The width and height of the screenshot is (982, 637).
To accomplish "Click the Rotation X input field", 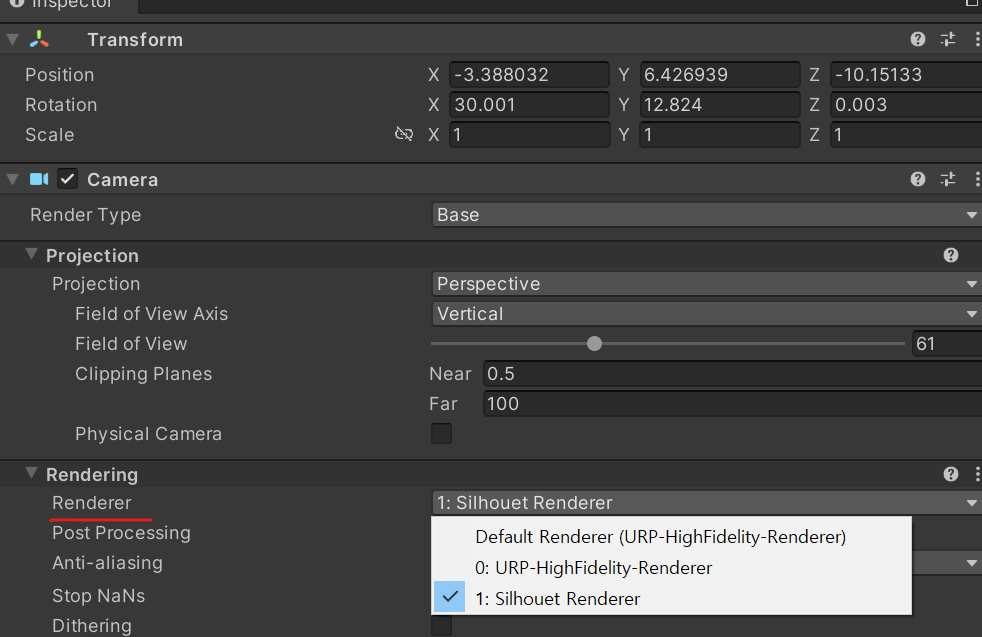I will point(529,105).
